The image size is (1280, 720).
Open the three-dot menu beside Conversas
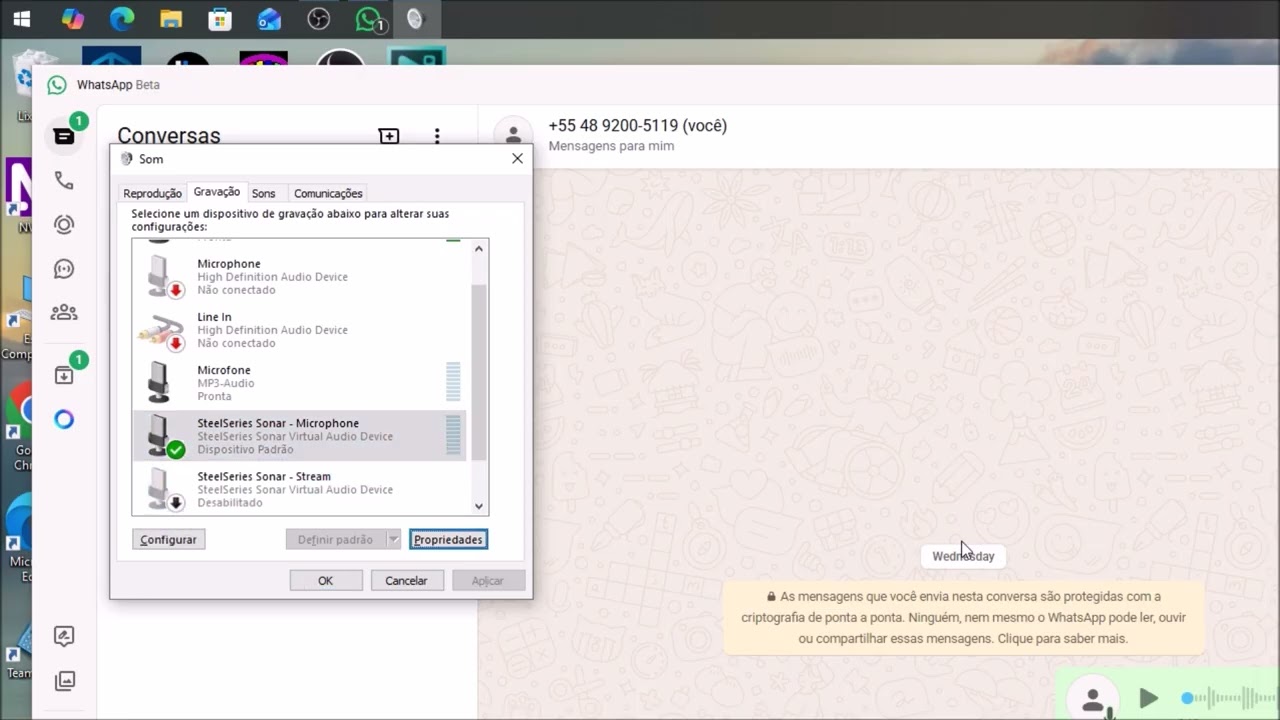click(x=437, y=136)
